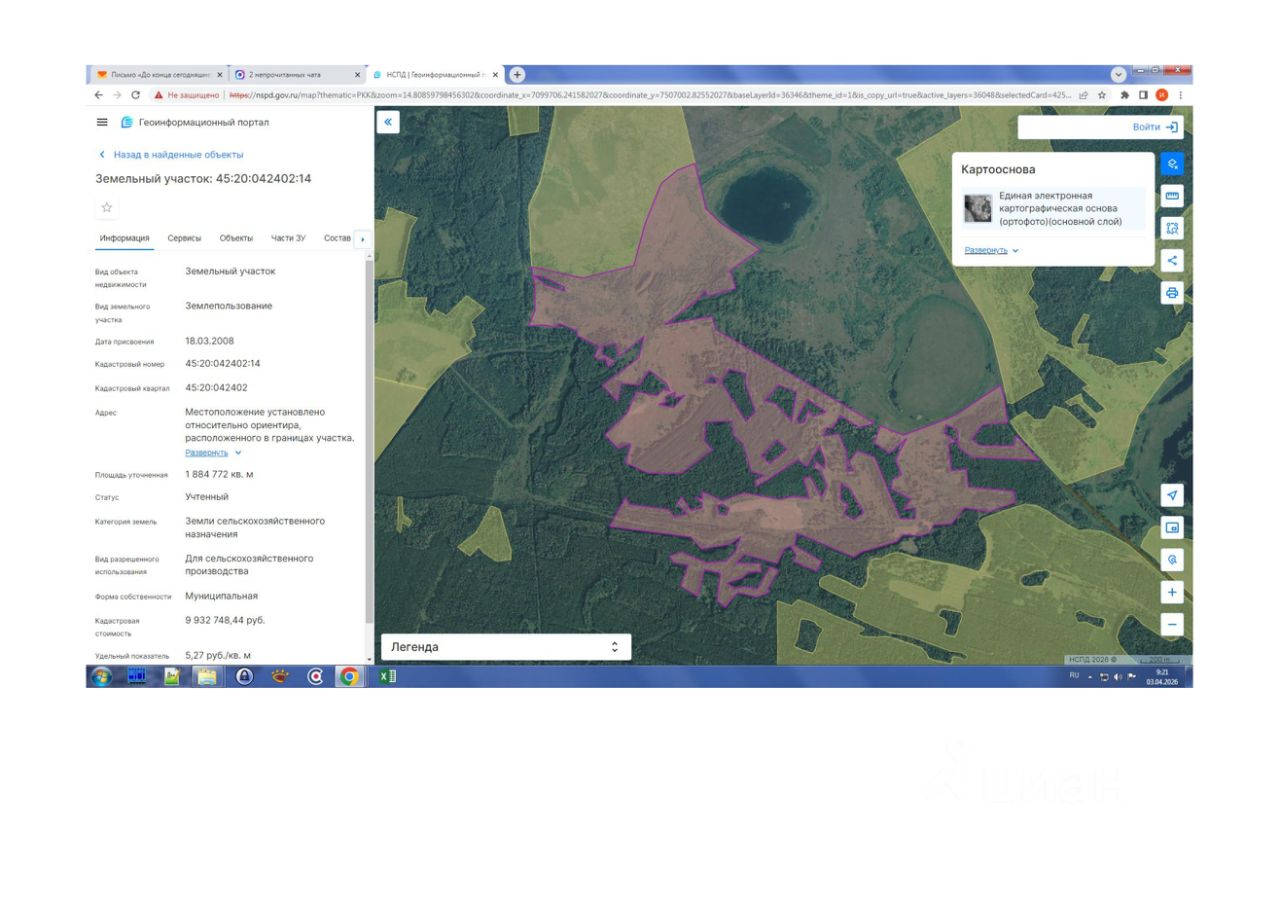1280x906 pixels.
Task: Switch to the Информация tab
Action: coord(125,238)
